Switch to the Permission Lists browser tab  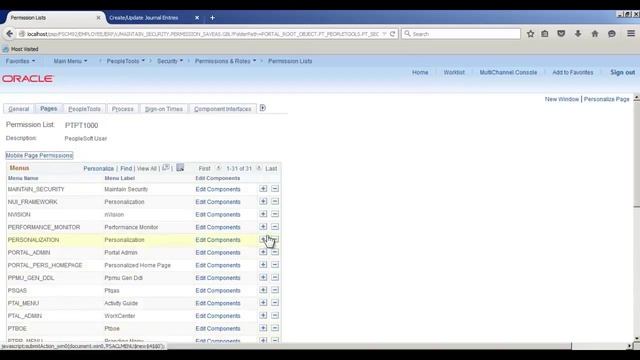54,18
